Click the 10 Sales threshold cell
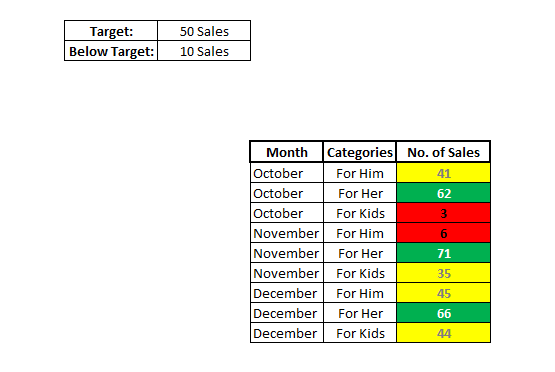 (204, 51)
